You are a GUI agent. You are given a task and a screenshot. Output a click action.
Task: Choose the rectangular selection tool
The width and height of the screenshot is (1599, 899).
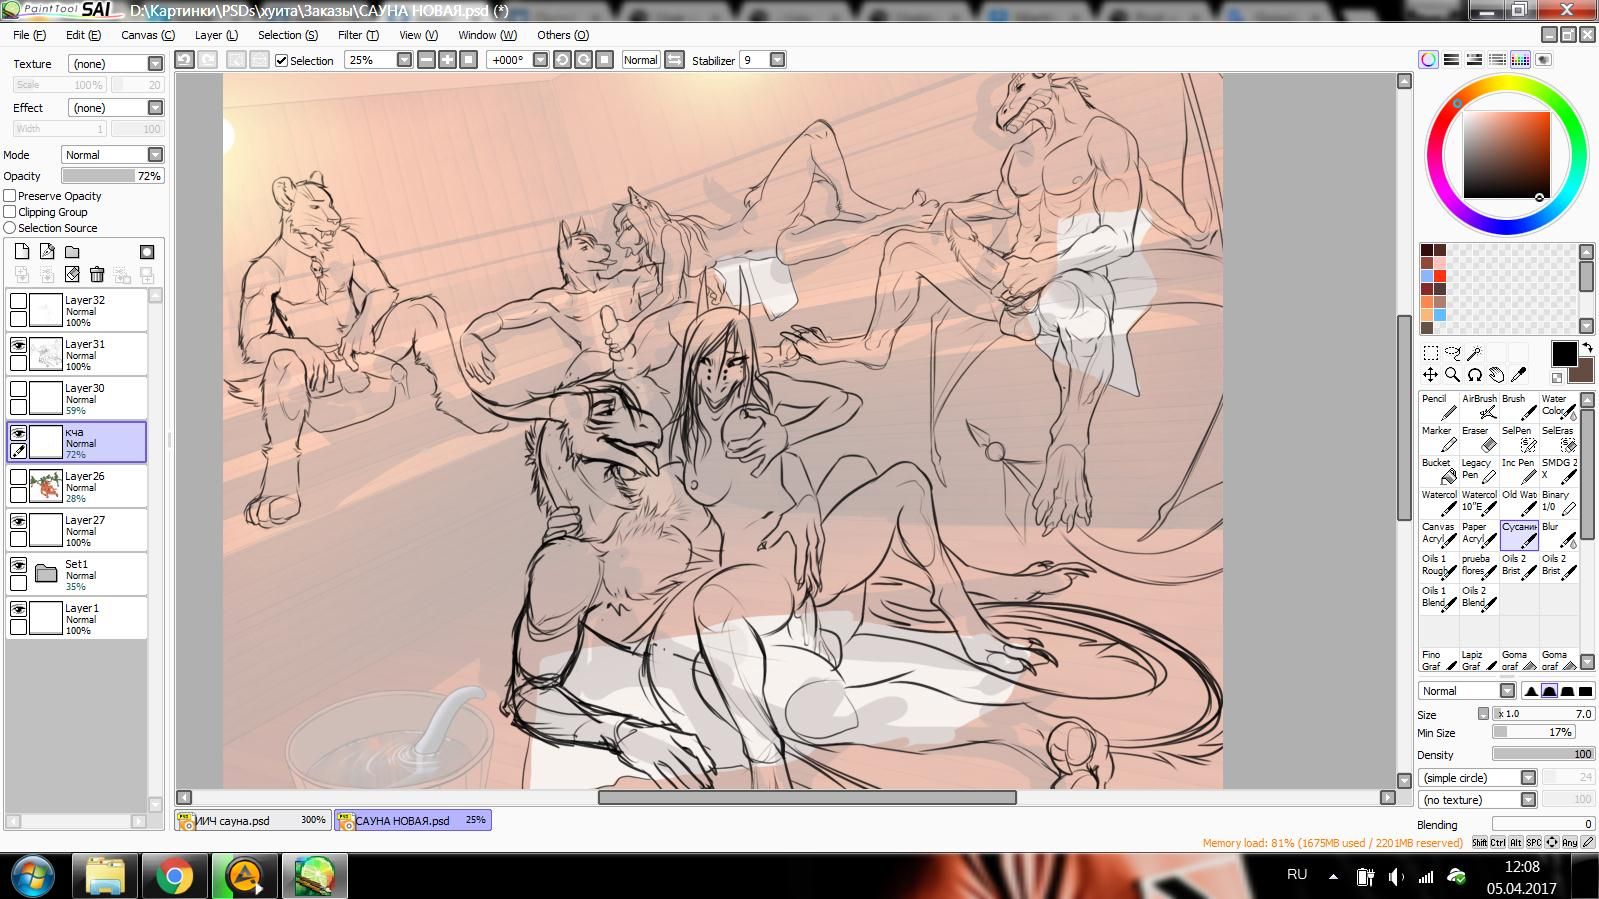tap(1431, 353)
